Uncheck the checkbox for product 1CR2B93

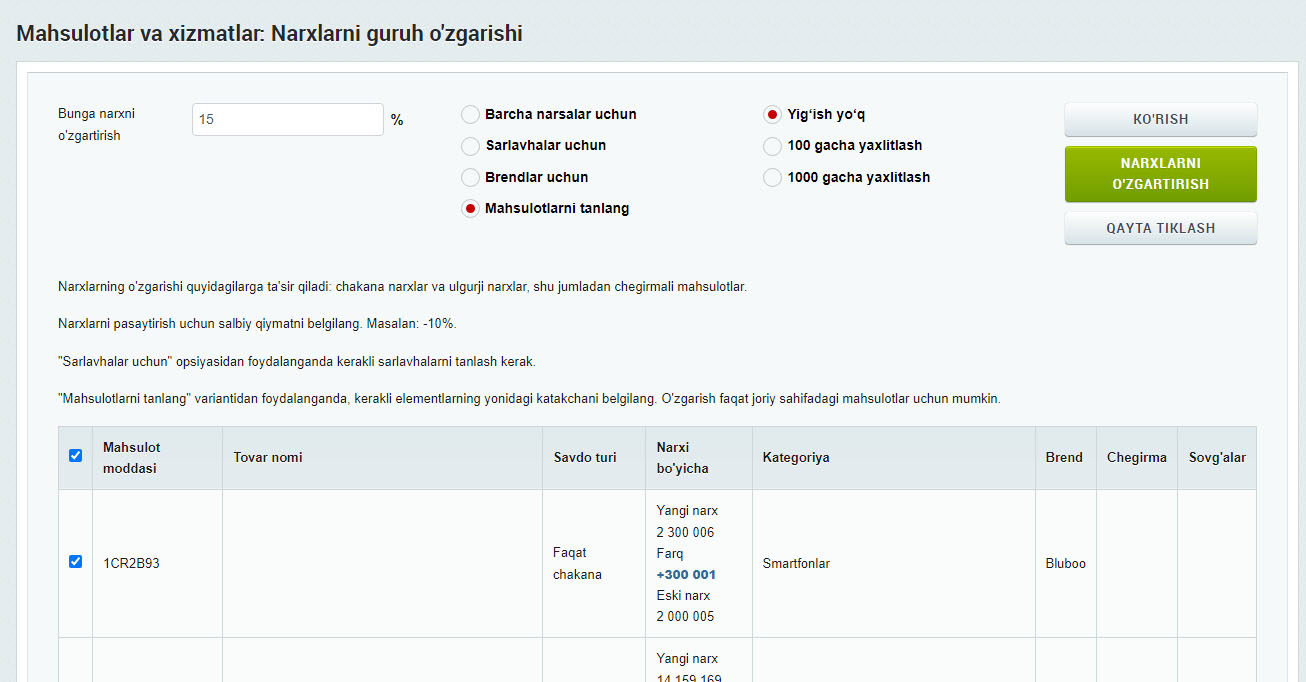[75, 562]
